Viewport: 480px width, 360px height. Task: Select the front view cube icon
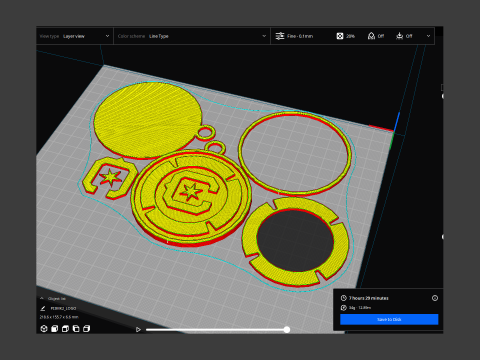[55, 329]
